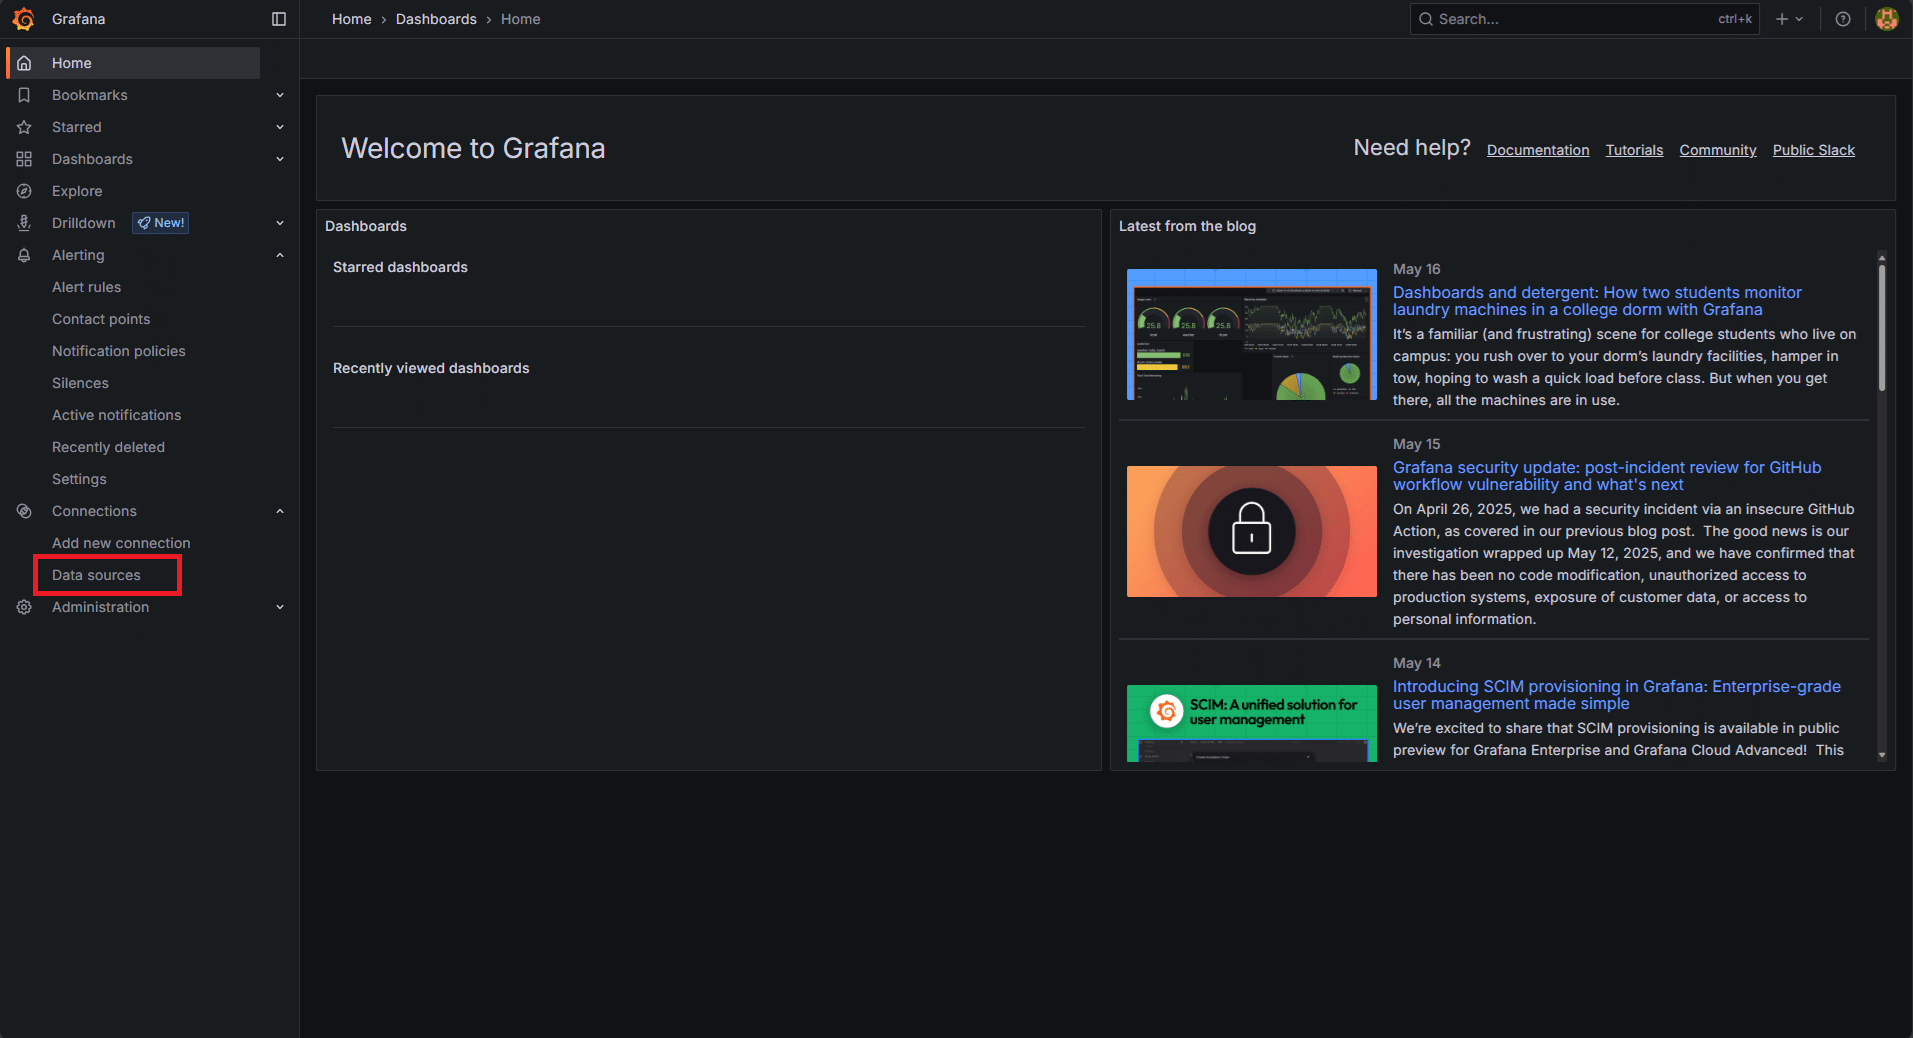Click the blog panel scrollbar thumb
The height and width of the screenshot is (1038, 1913).
(x=1881, y=327)
